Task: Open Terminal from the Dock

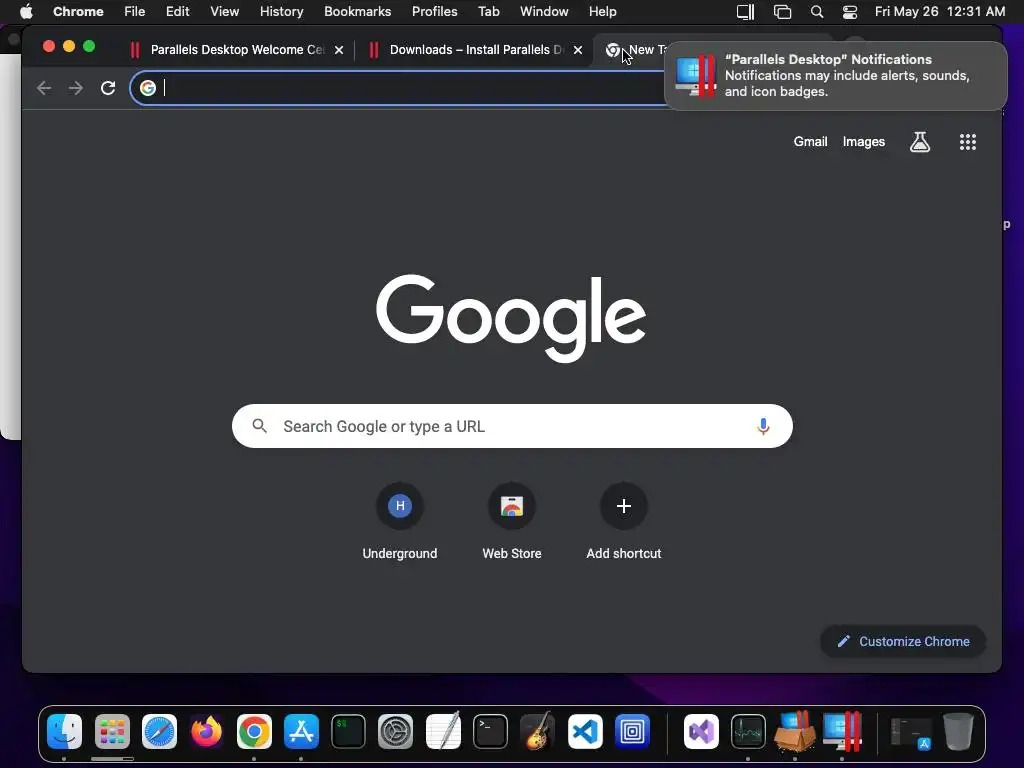Action: click(x=490, y=731)
